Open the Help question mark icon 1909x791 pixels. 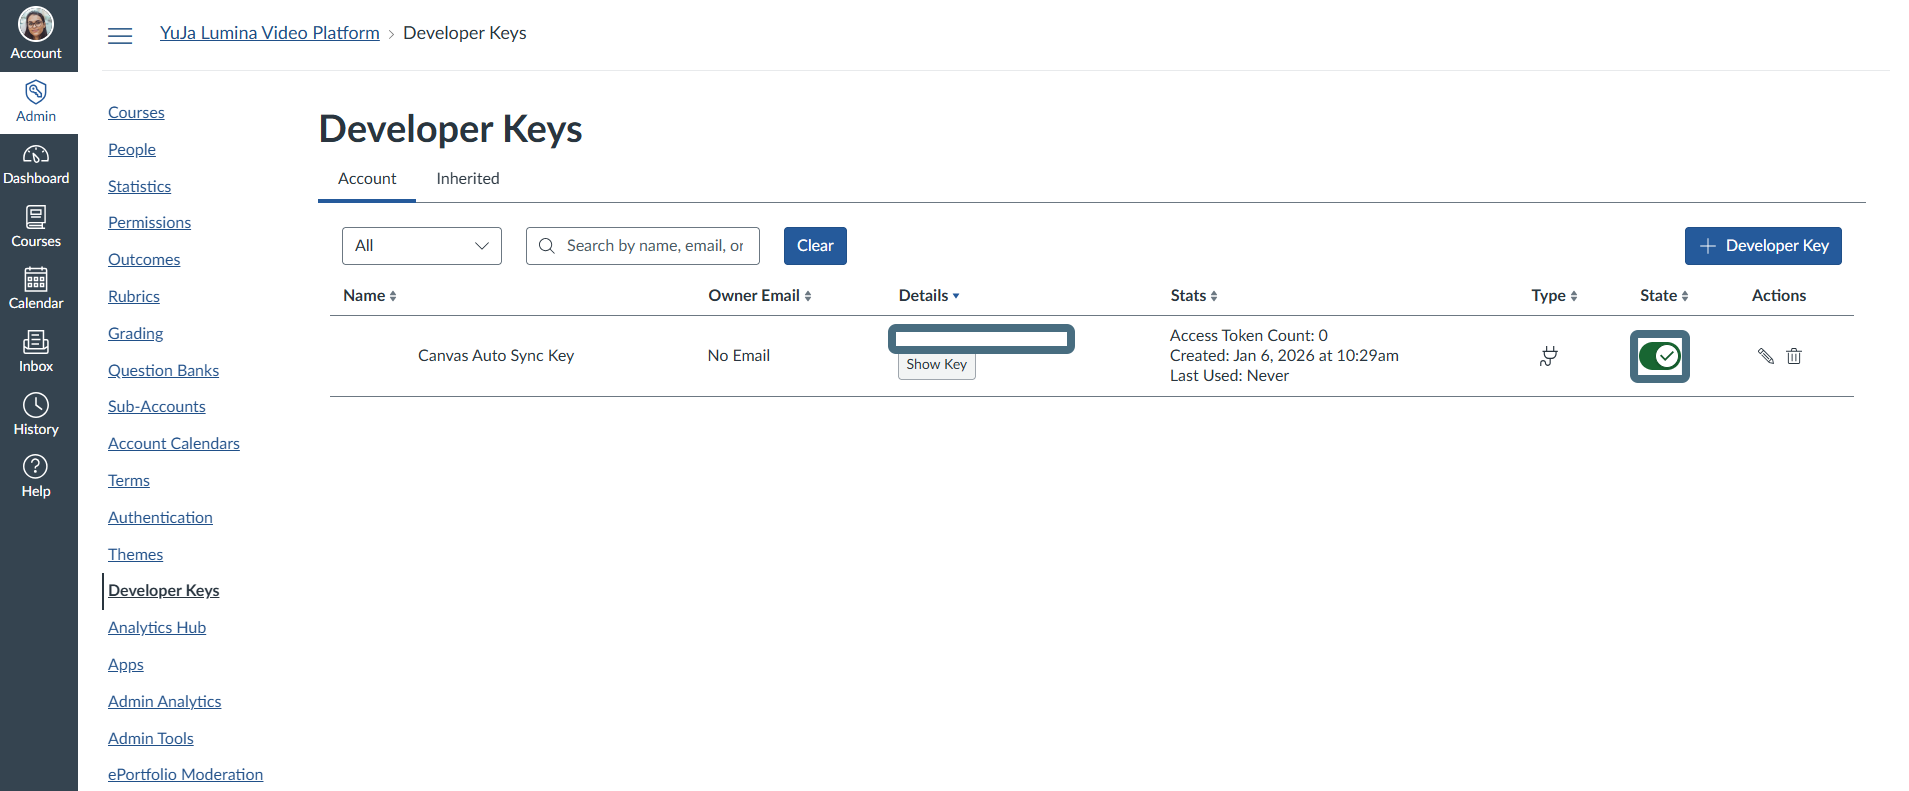click(36, 467)
